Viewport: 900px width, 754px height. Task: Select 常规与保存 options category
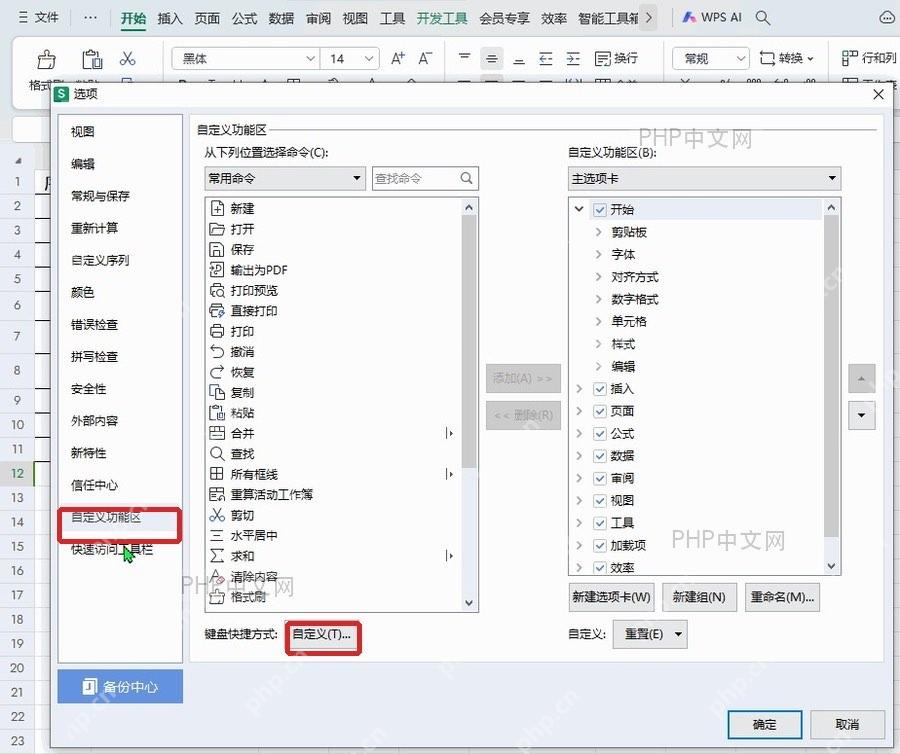(100, 196)
